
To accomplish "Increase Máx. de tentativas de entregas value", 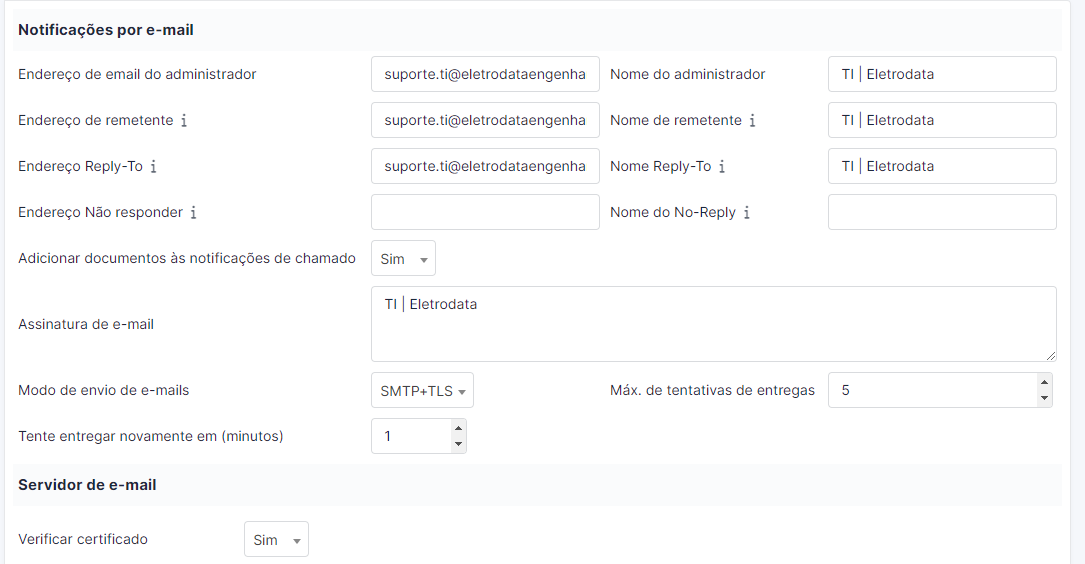I will point(1044,382).
